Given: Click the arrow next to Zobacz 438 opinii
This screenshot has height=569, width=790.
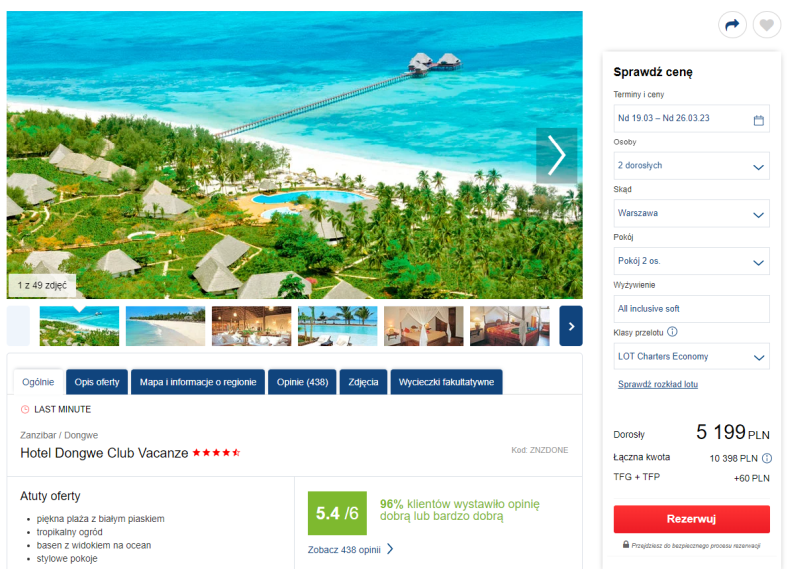Looking at the screenshot, I should click(x=390, y=549).
